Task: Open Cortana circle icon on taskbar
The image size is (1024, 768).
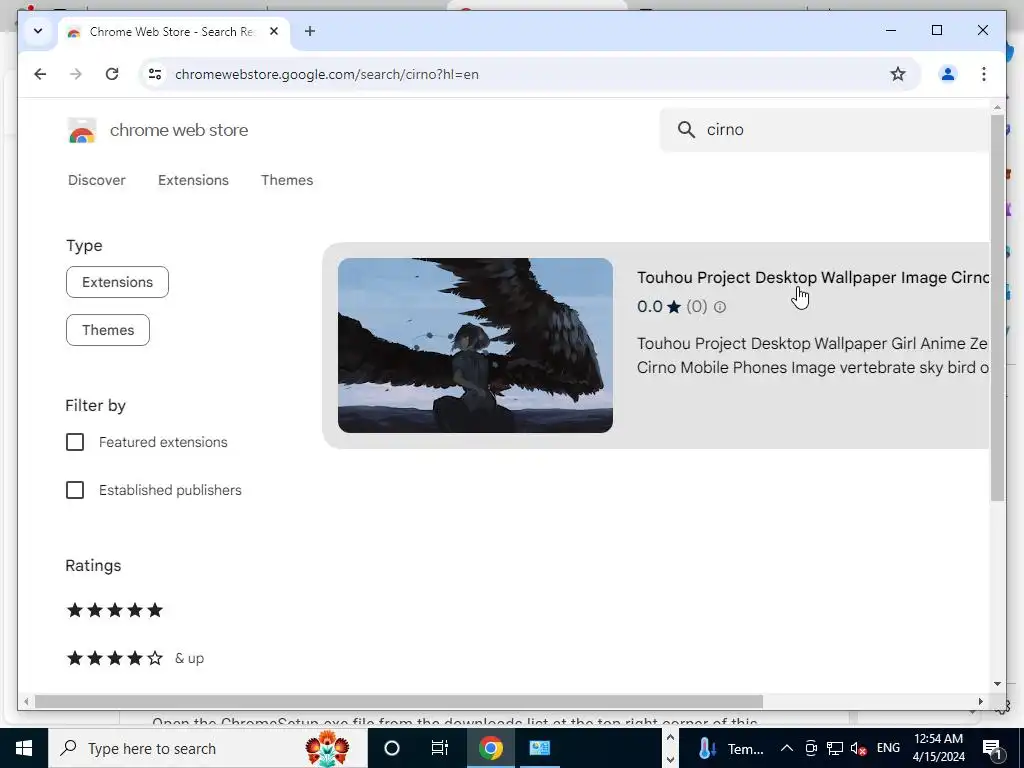Action: (x=391, y=748)
